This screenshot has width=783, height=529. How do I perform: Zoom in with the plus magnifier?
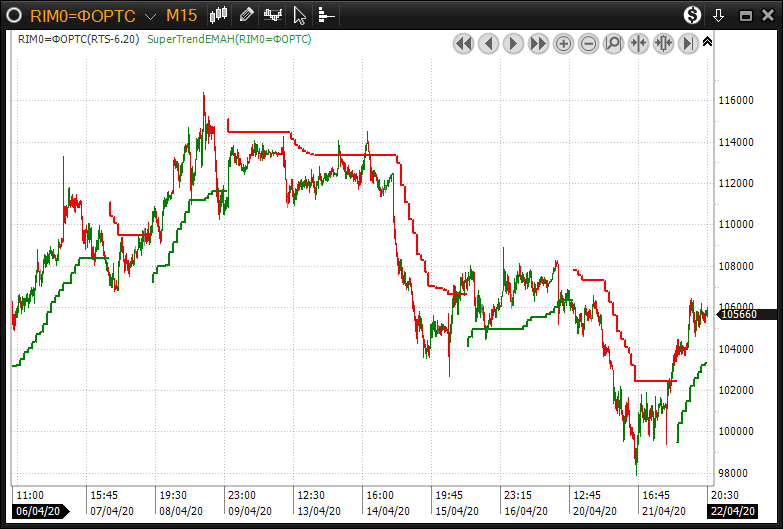(x=563, y=43)
